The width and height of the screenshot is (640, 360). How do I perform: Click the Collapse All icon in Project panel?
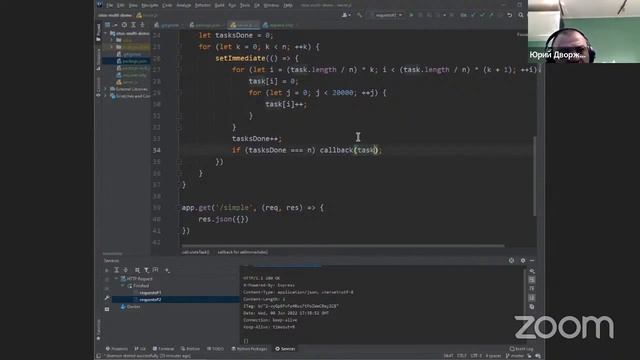coord(142,25)
